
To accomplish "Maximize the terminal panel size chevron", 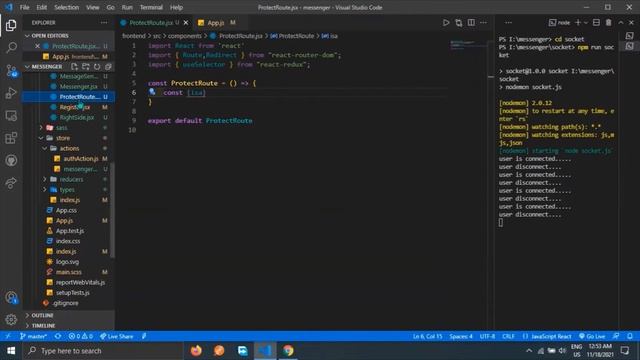I will point(621,22).
